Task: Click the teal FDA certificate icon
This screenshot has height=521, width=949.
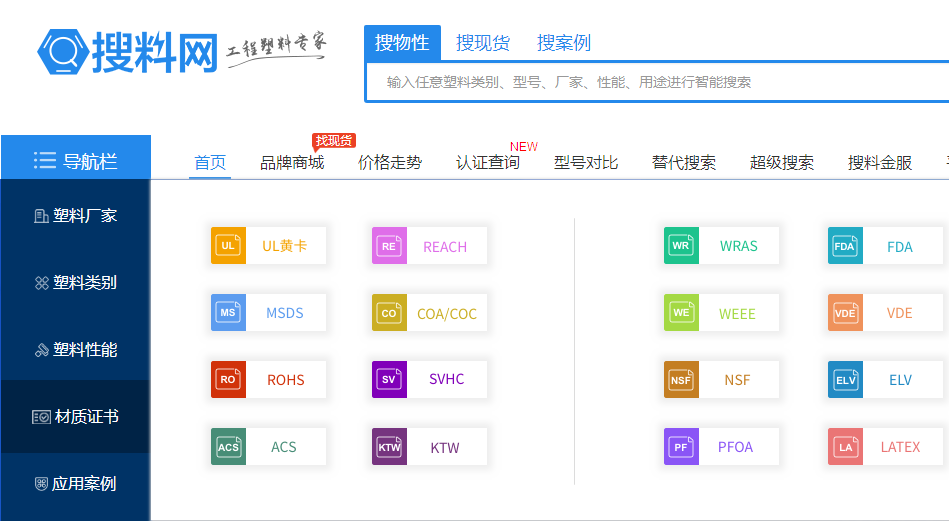Action: pyautogui.click(x=845, y=246)
